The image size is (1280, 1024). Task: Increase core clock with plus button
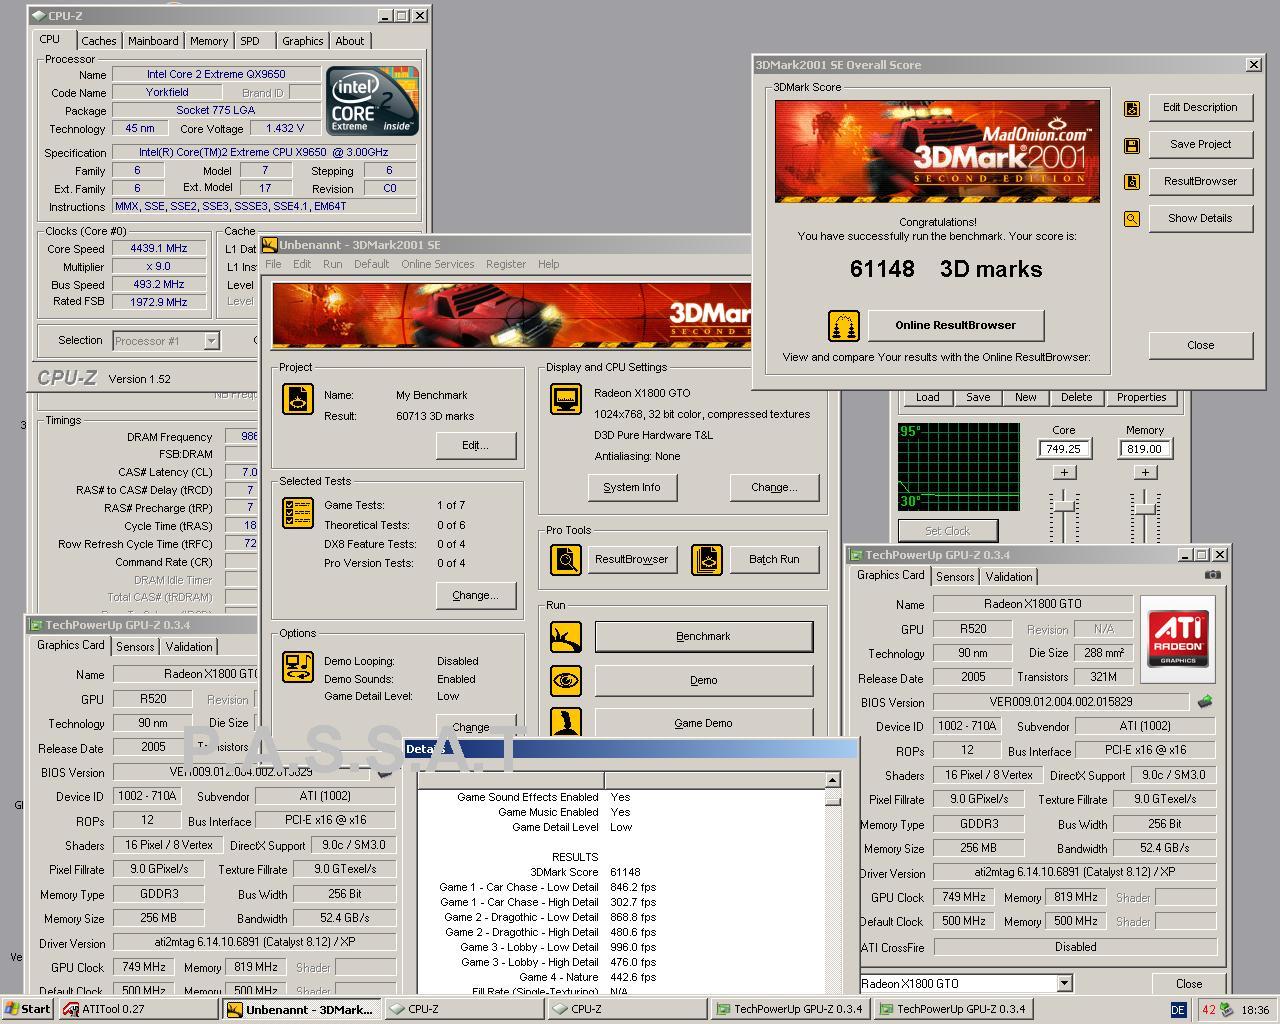pos(1064,472)
